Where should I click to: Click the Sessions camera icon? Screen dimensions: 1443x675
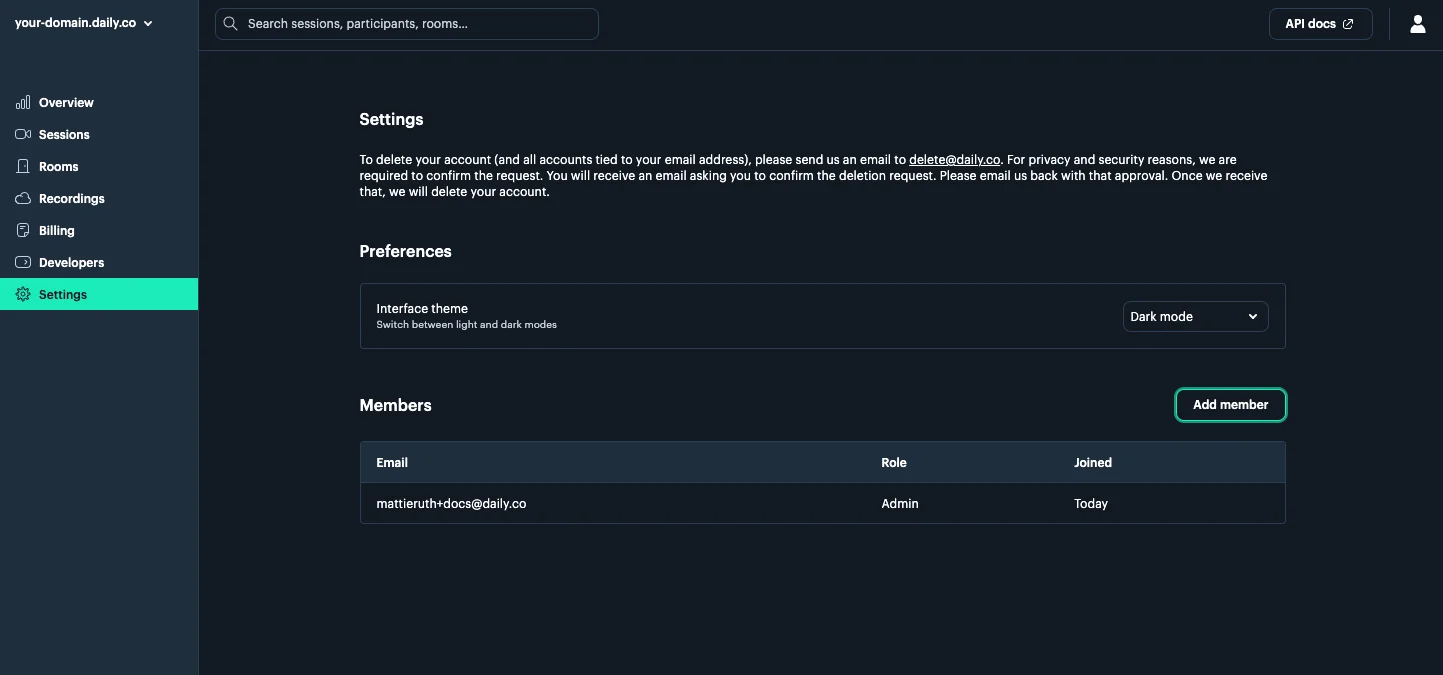tap(23, 134)
